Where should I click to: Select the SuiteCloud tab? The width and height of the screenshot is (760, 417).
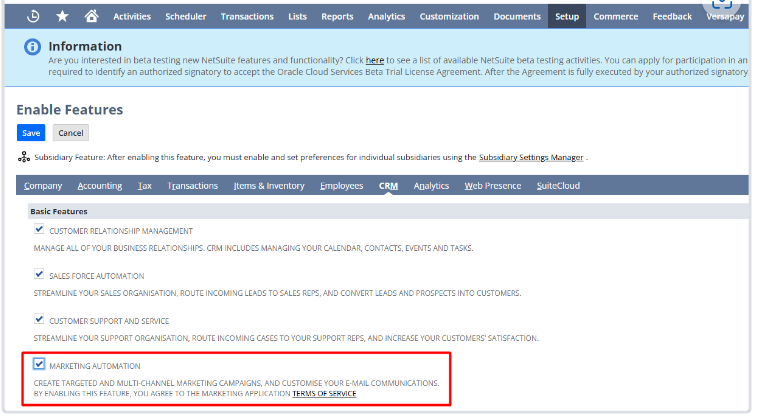[x=557, y=186]
